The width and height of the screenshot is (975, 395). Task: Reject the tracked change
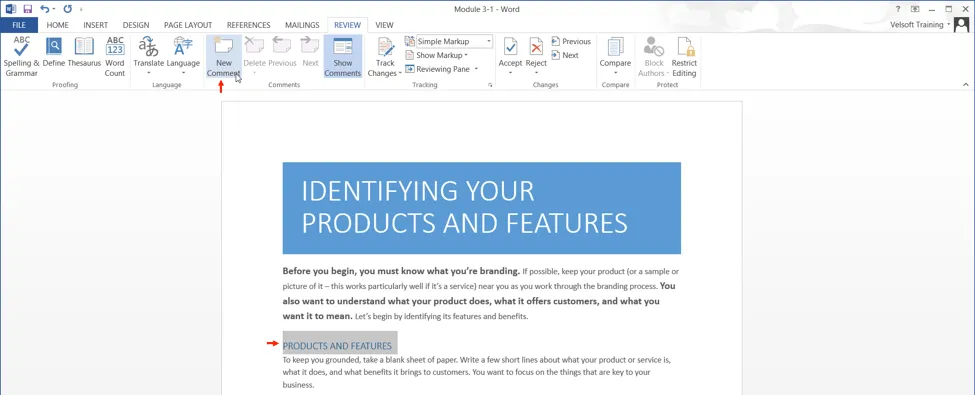536,51
